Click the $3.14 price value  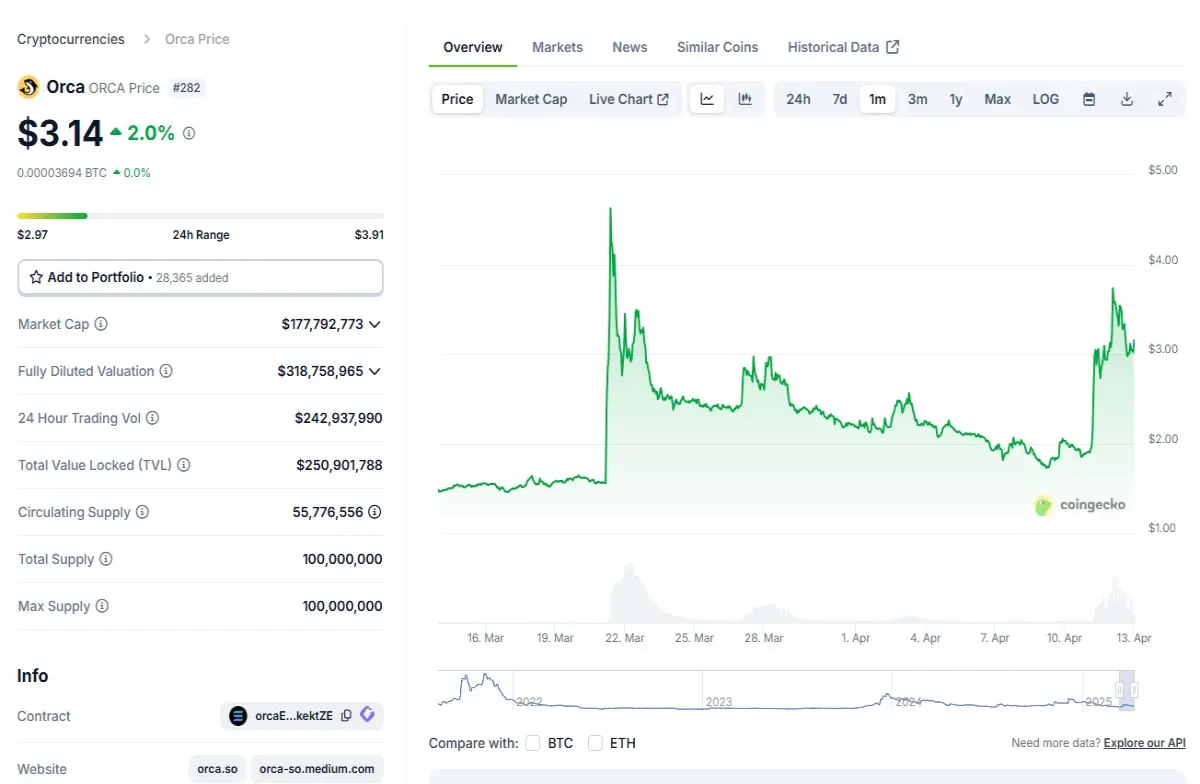tap(60, 133)
